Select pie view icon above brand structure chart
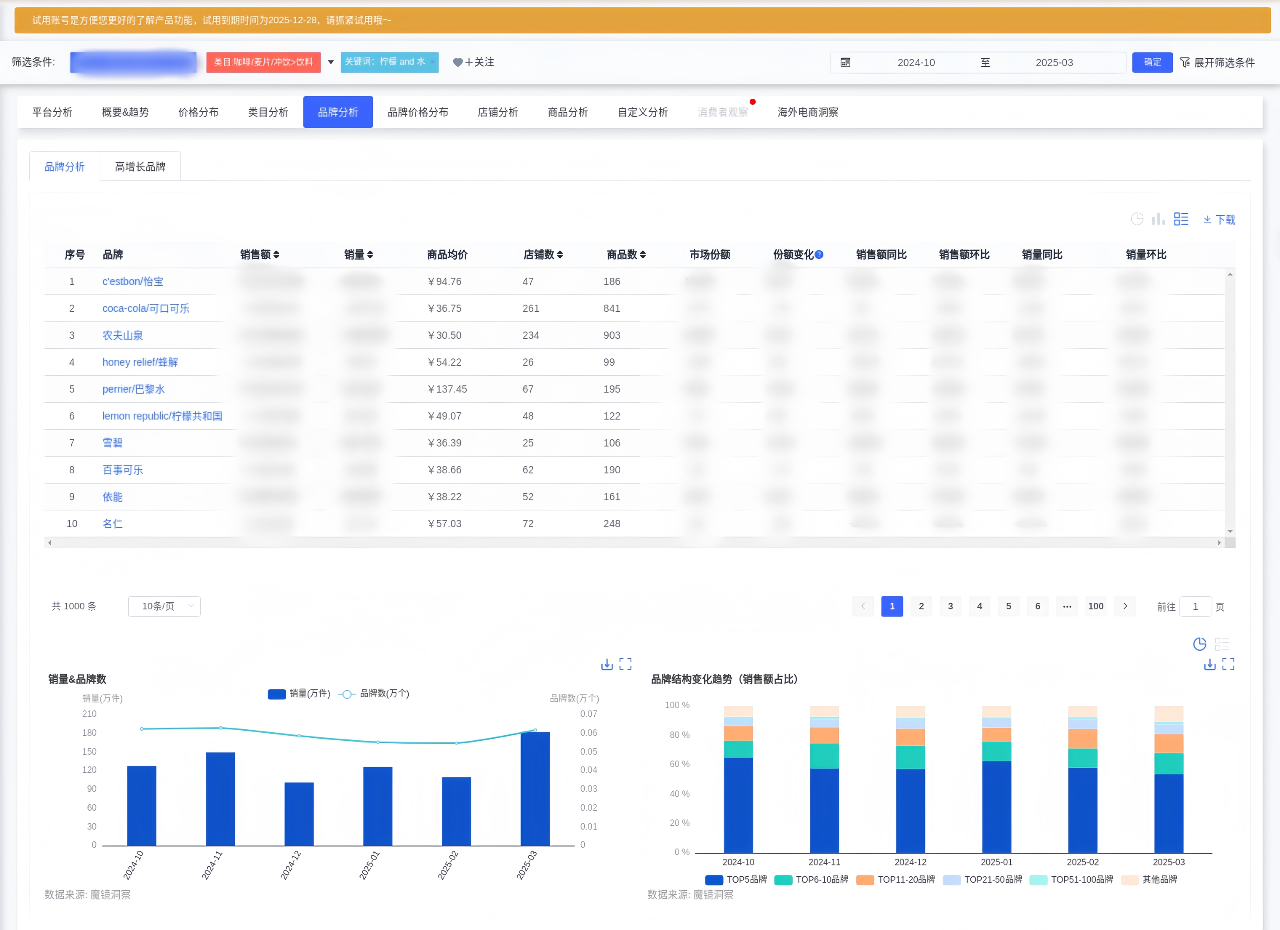 [x=1200, y=644]
